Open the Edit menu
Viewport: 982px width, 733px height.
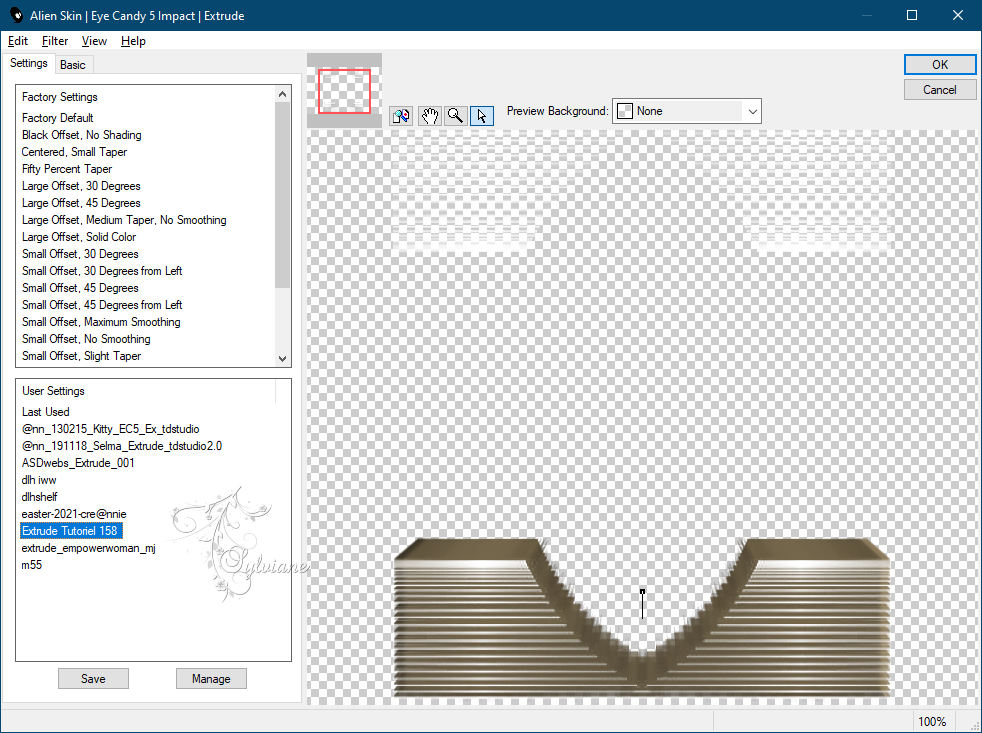pyautogui.click(x=18, y=41)
